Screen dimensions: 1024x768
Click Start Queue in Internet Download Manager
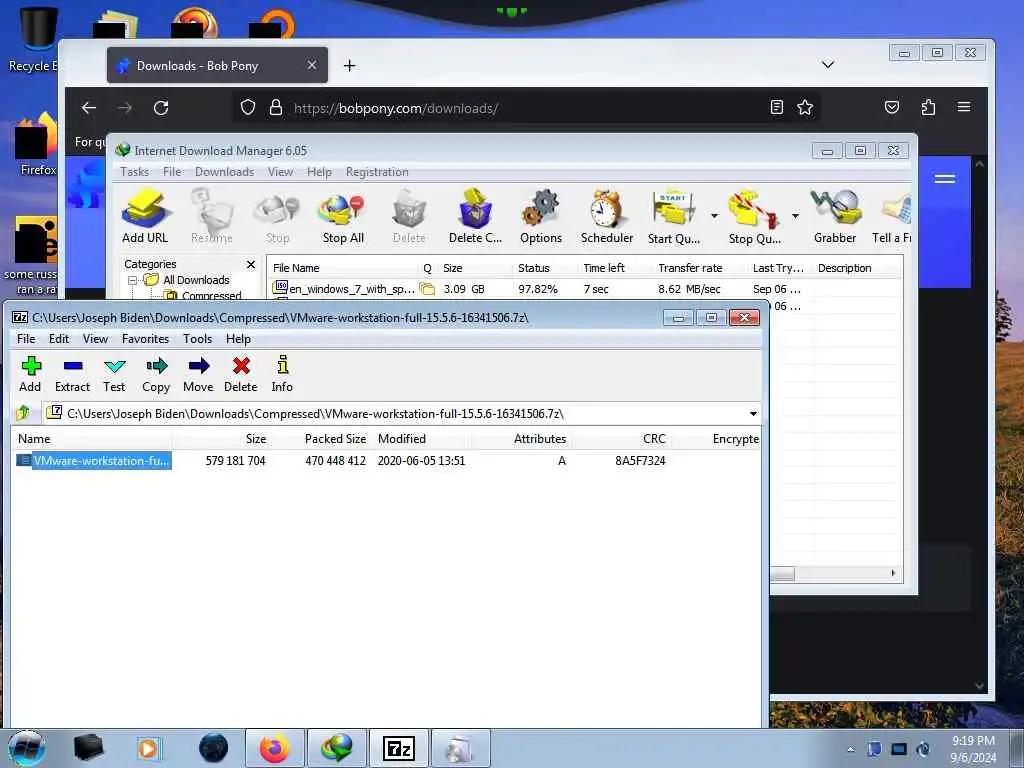point(674,217)
